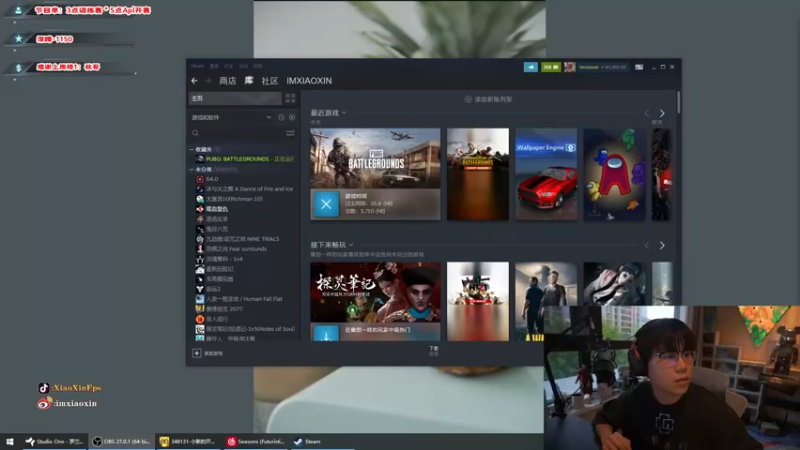Image resolution: width=800 pixels, height=450 pixels.
Task: Click the blue announcements megaphone button
Action: pyautogui.click(x=531, y=67)
